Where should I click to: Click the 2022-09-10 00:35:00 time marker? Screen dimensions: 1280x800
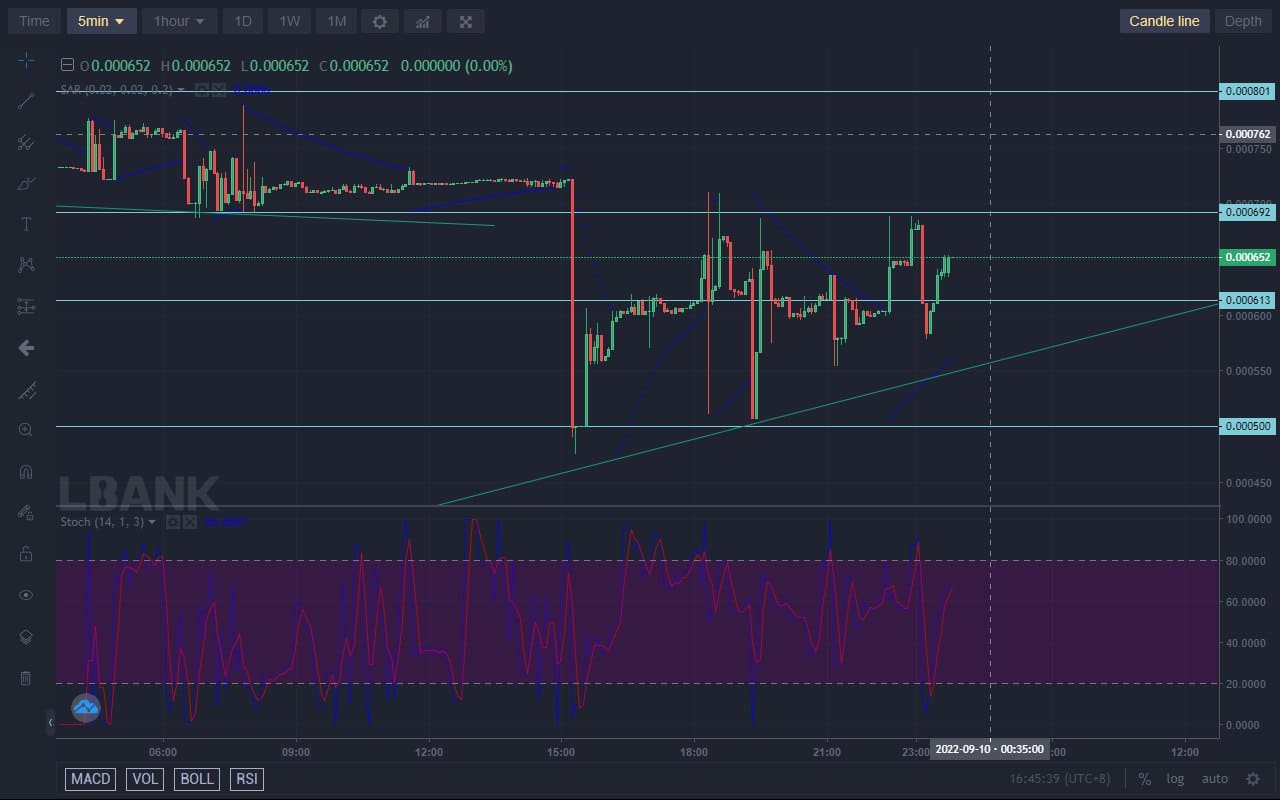pos(990,749)
